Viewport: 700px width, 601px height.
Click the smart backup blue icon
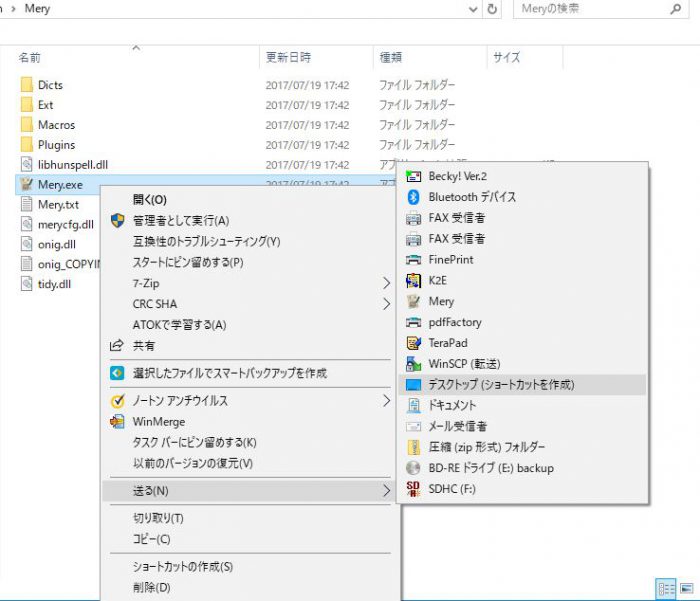coord(117,373)
